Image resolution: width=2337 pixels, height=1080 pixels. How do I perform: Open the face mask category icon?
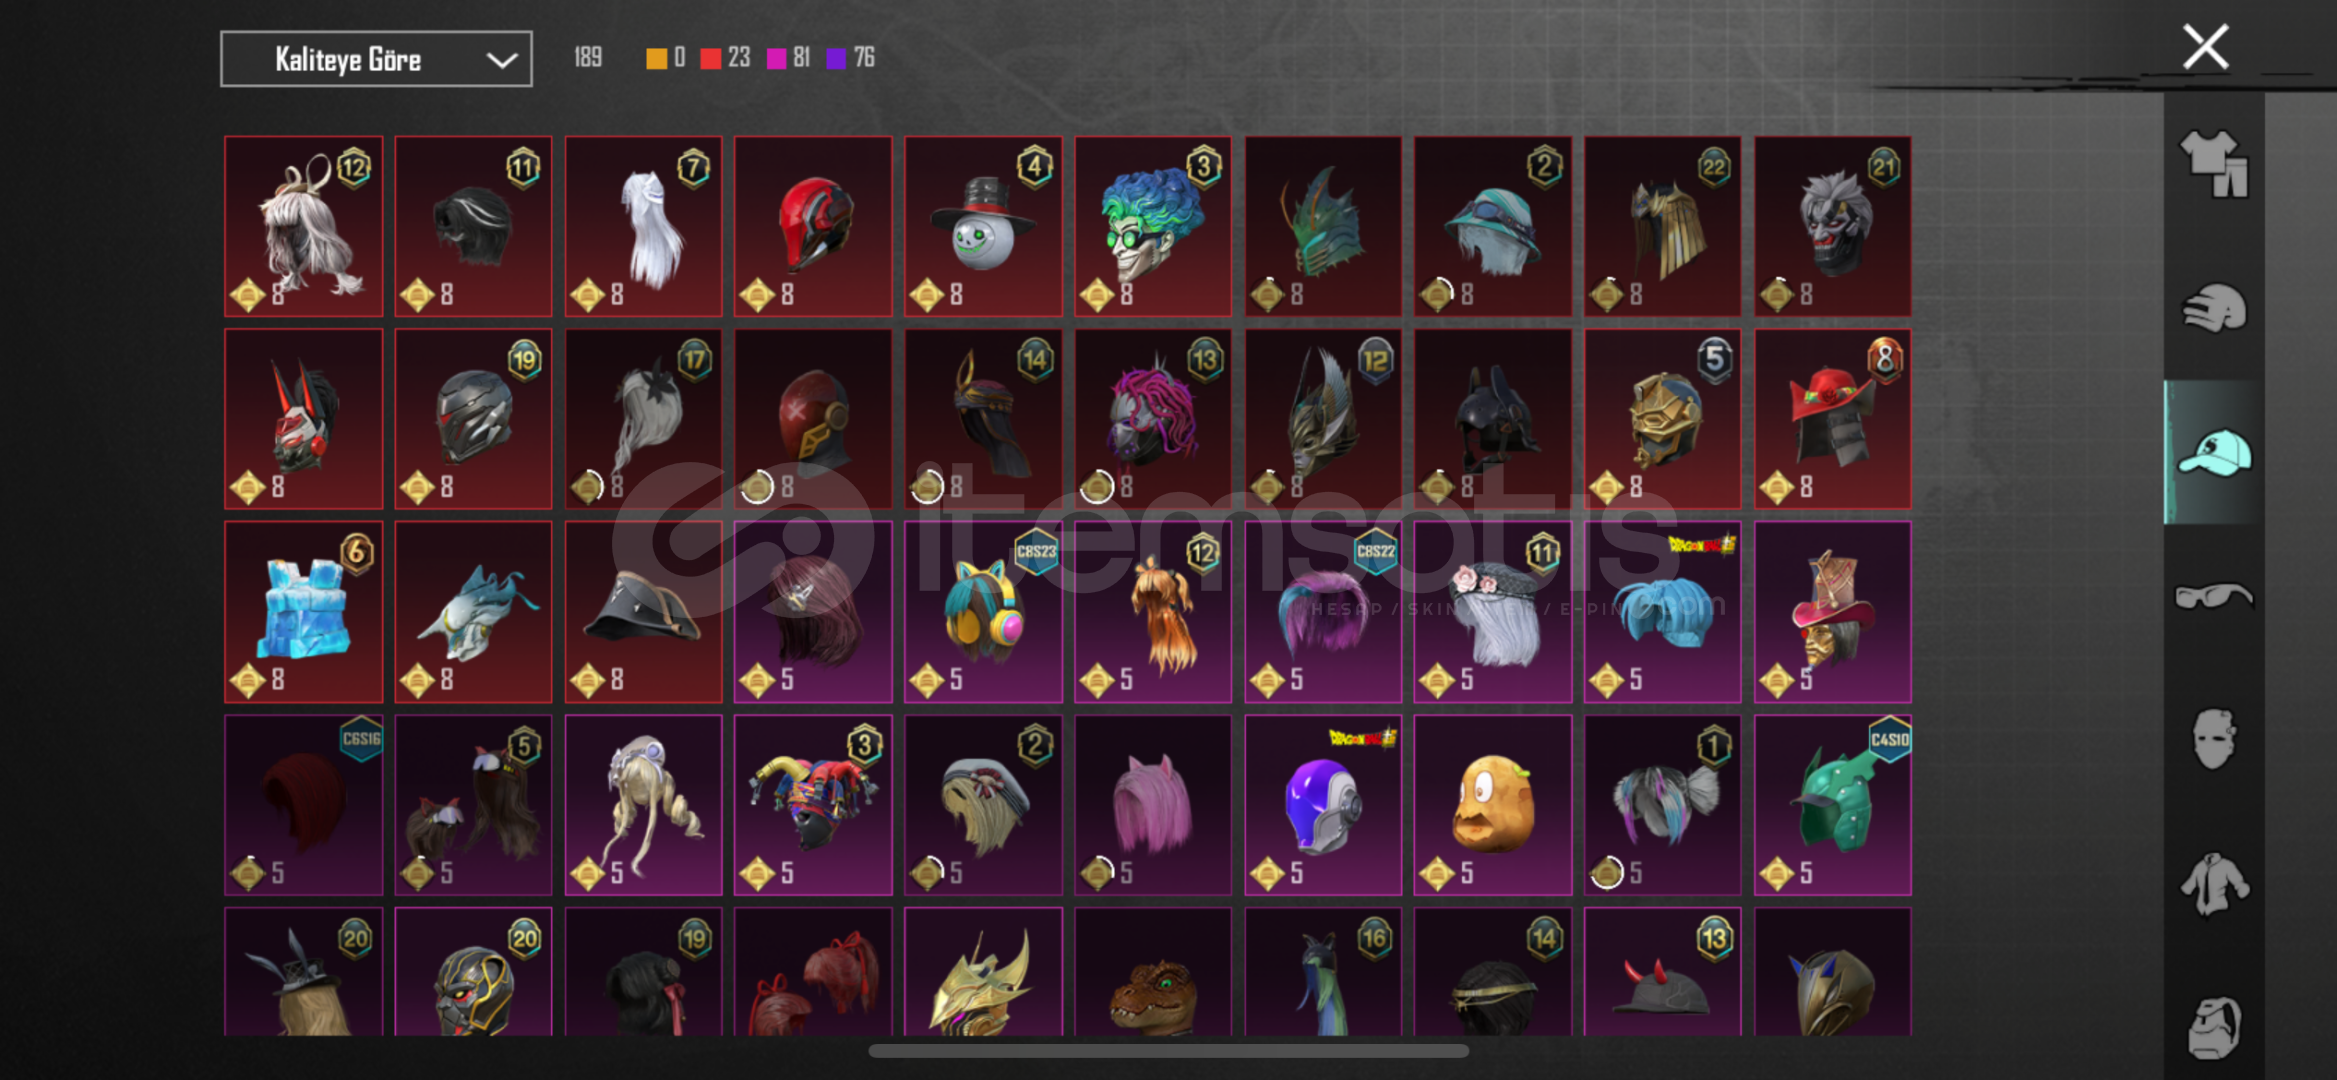coord(2213,739)
